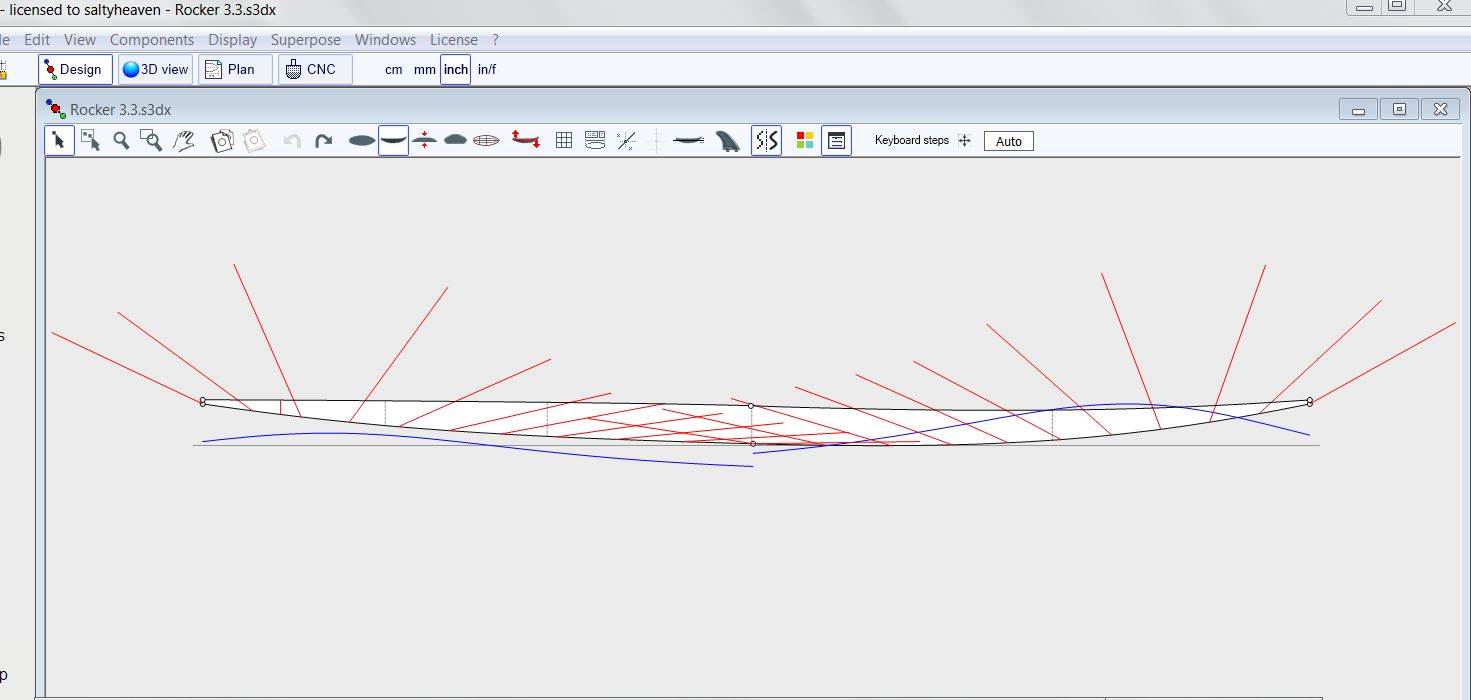Viewport: 1471px width, 700px height.
Task: Minimize the Rocker 3.3.s3dx document window
Action: click(1358, 109)
